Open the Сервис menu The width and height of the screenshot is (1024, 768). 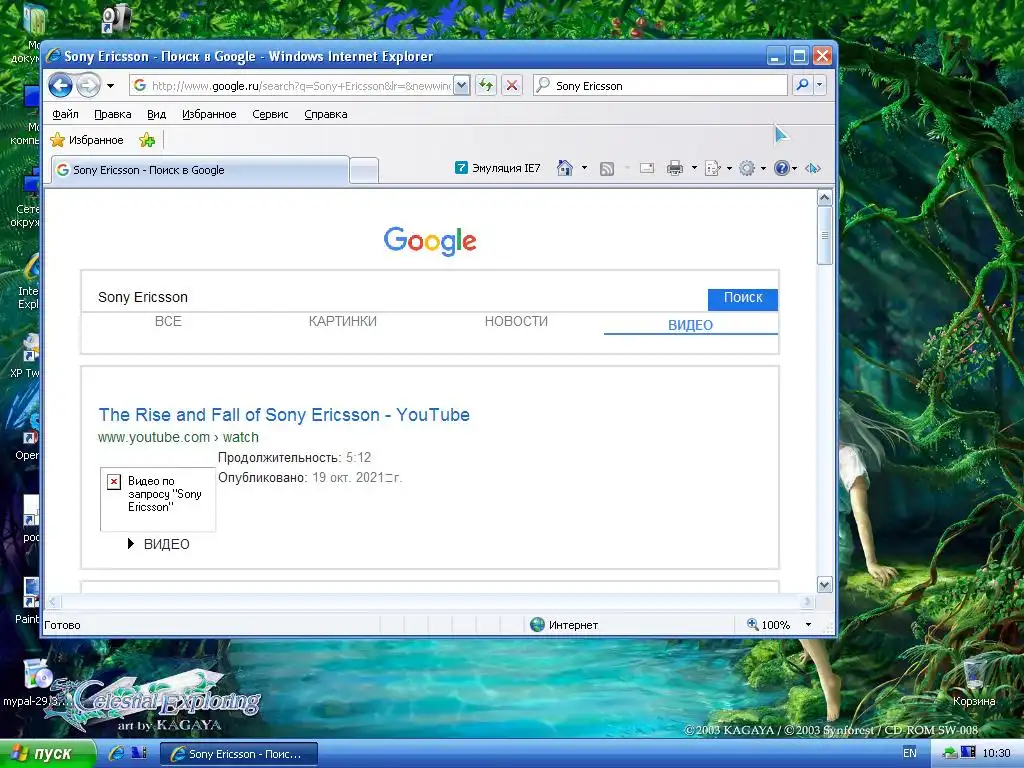tap(270, 114)
